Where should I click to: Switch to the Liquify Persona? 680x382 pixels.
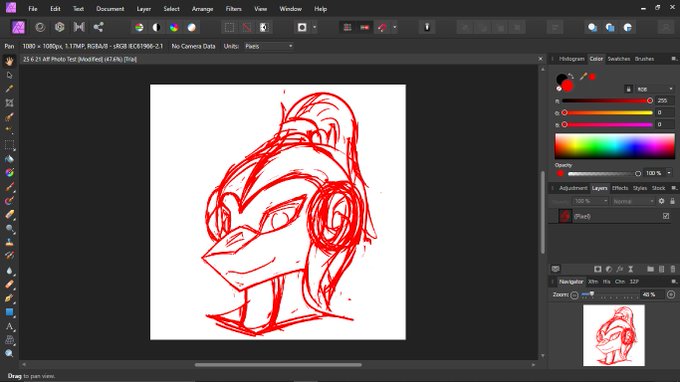click(x=40, y=27)
